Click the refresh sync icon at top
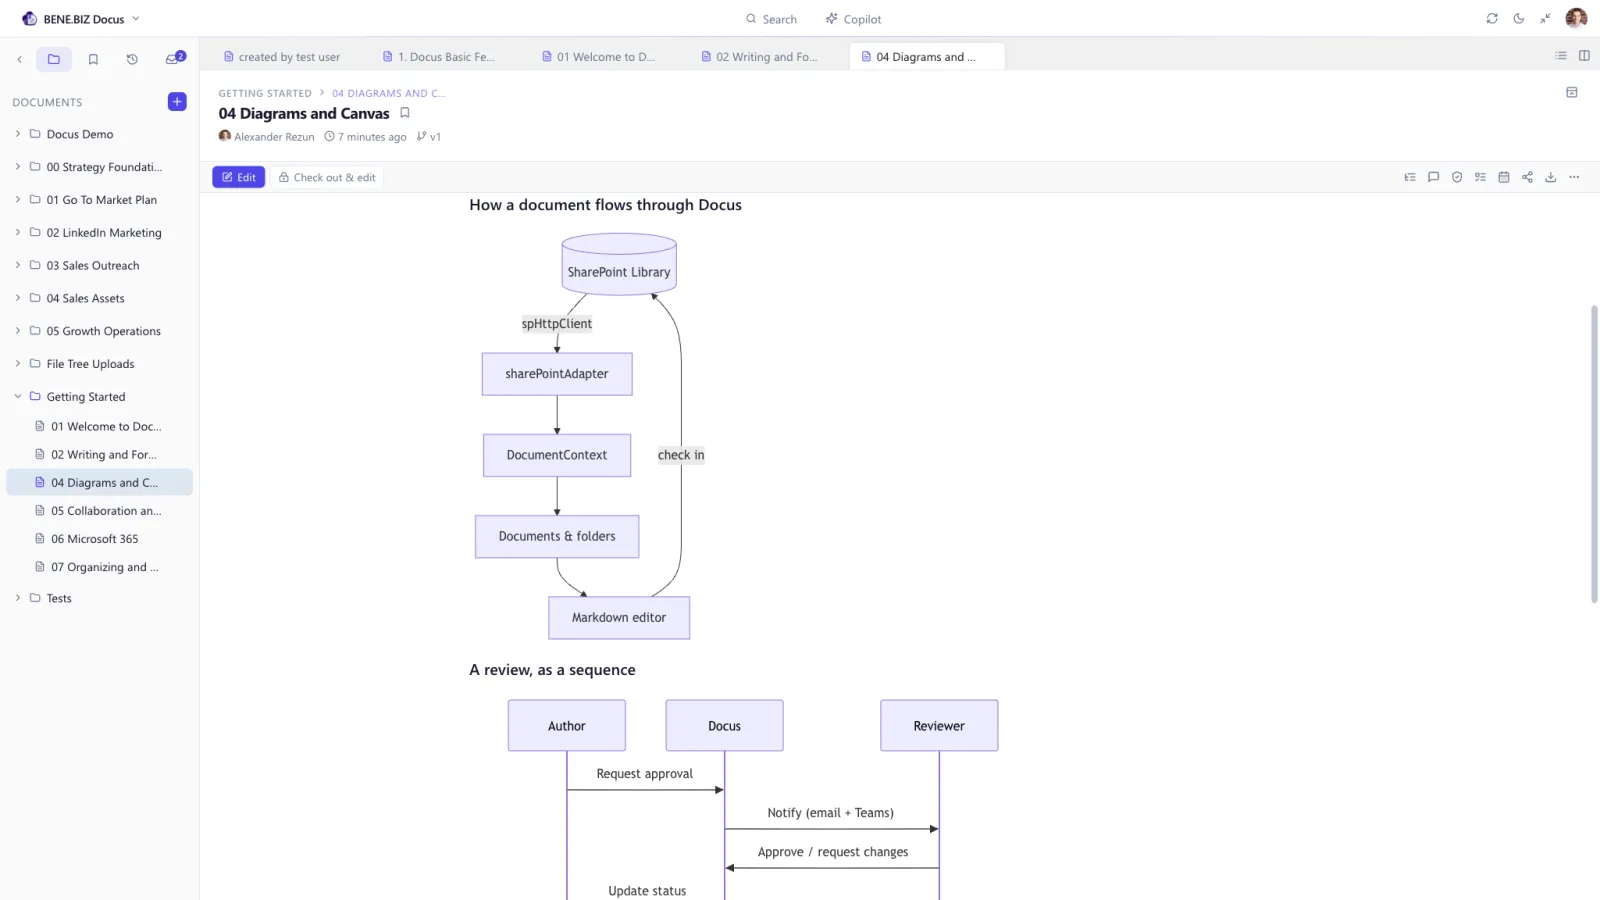 pyautogui.click(x=1492, y=19)
